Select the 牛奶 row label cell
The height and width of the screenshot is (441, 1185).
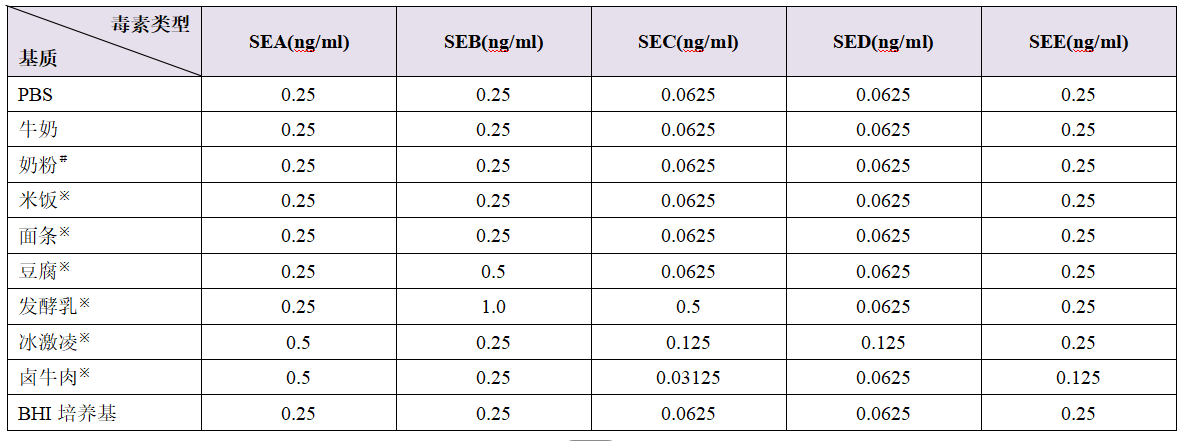pyautogui.click(x=39, y=130)
